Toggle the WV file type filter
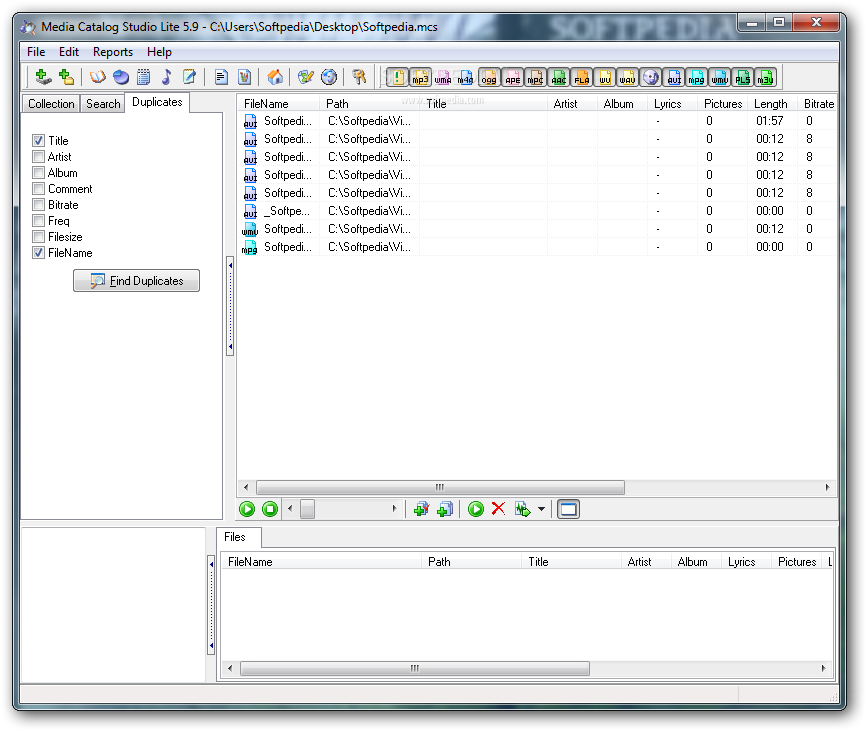The width and height of the screenshot is (867, 731). point(604,77)
